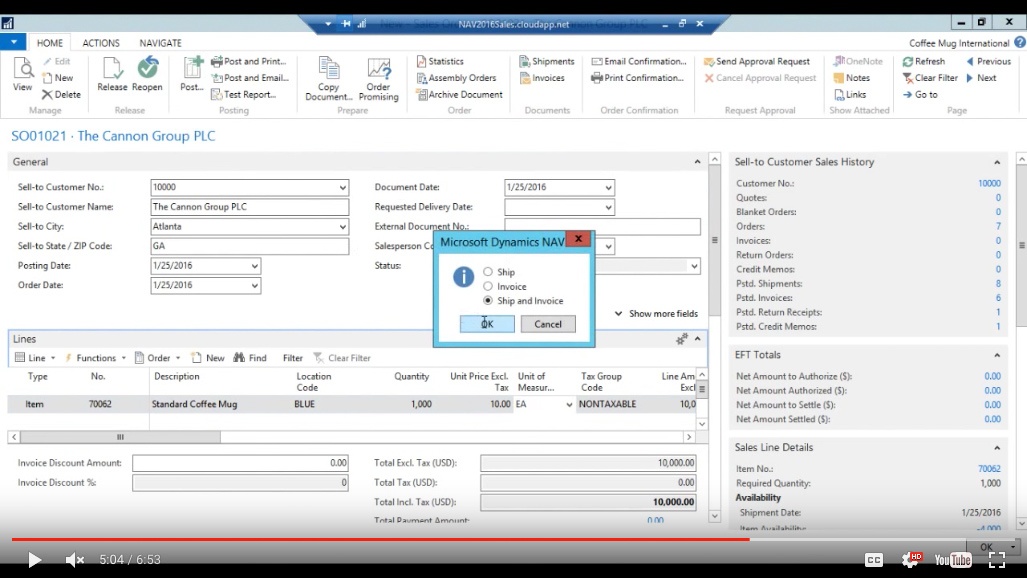Select the Ship and Invoice option

[488, 300]
